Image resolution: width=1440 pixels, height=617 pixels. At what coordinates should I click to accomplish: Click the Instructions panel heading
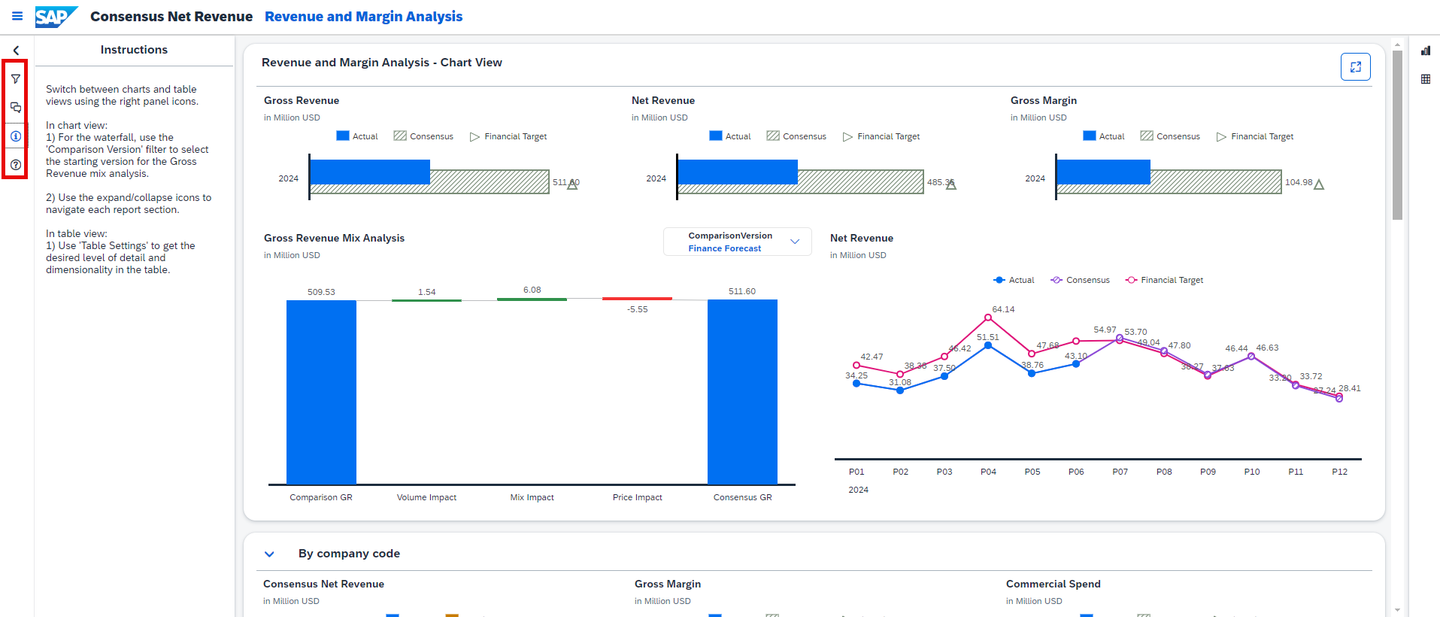click(x=134, y=50)
